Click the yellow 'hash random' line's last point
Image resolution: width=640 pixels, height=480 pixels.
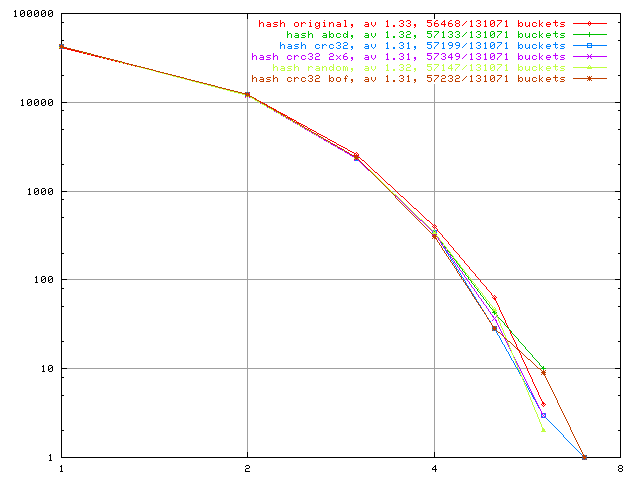coord(543,429)
